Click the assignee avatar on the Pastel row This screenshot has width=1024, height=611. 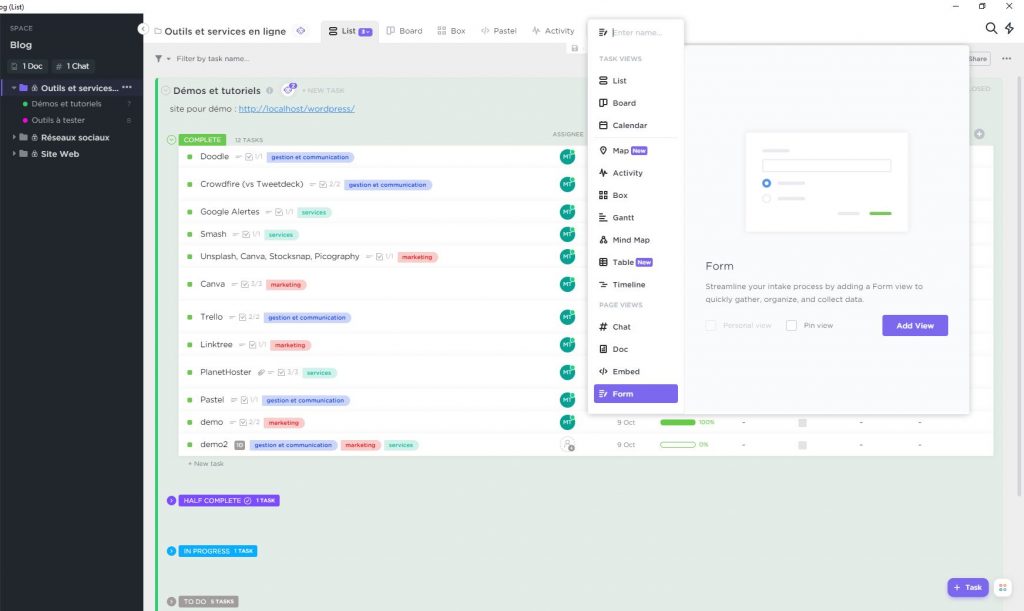point(567,400)
